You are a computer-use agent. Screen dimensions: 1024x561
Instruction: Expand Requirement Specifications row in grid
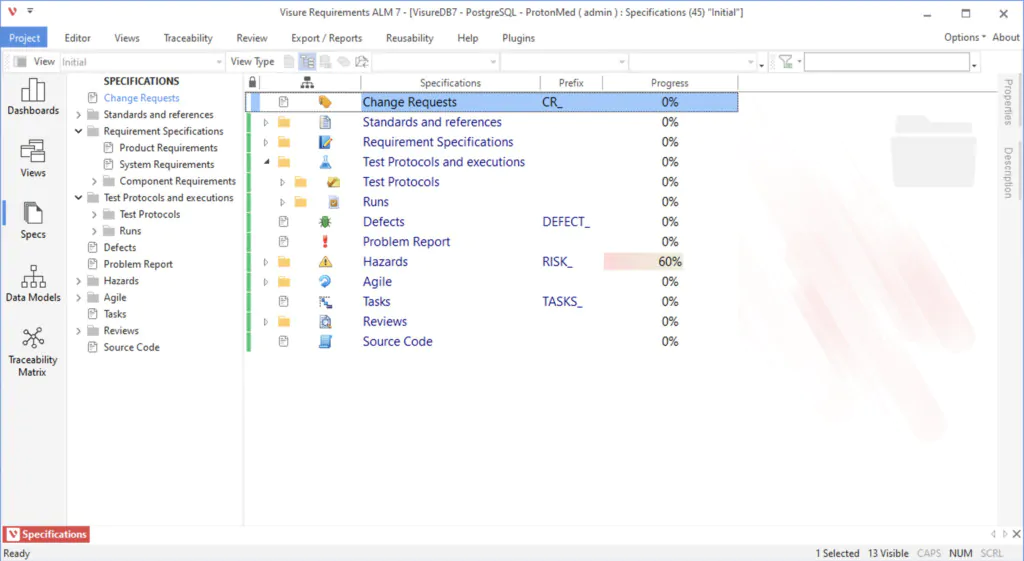[x=266, y=142]
